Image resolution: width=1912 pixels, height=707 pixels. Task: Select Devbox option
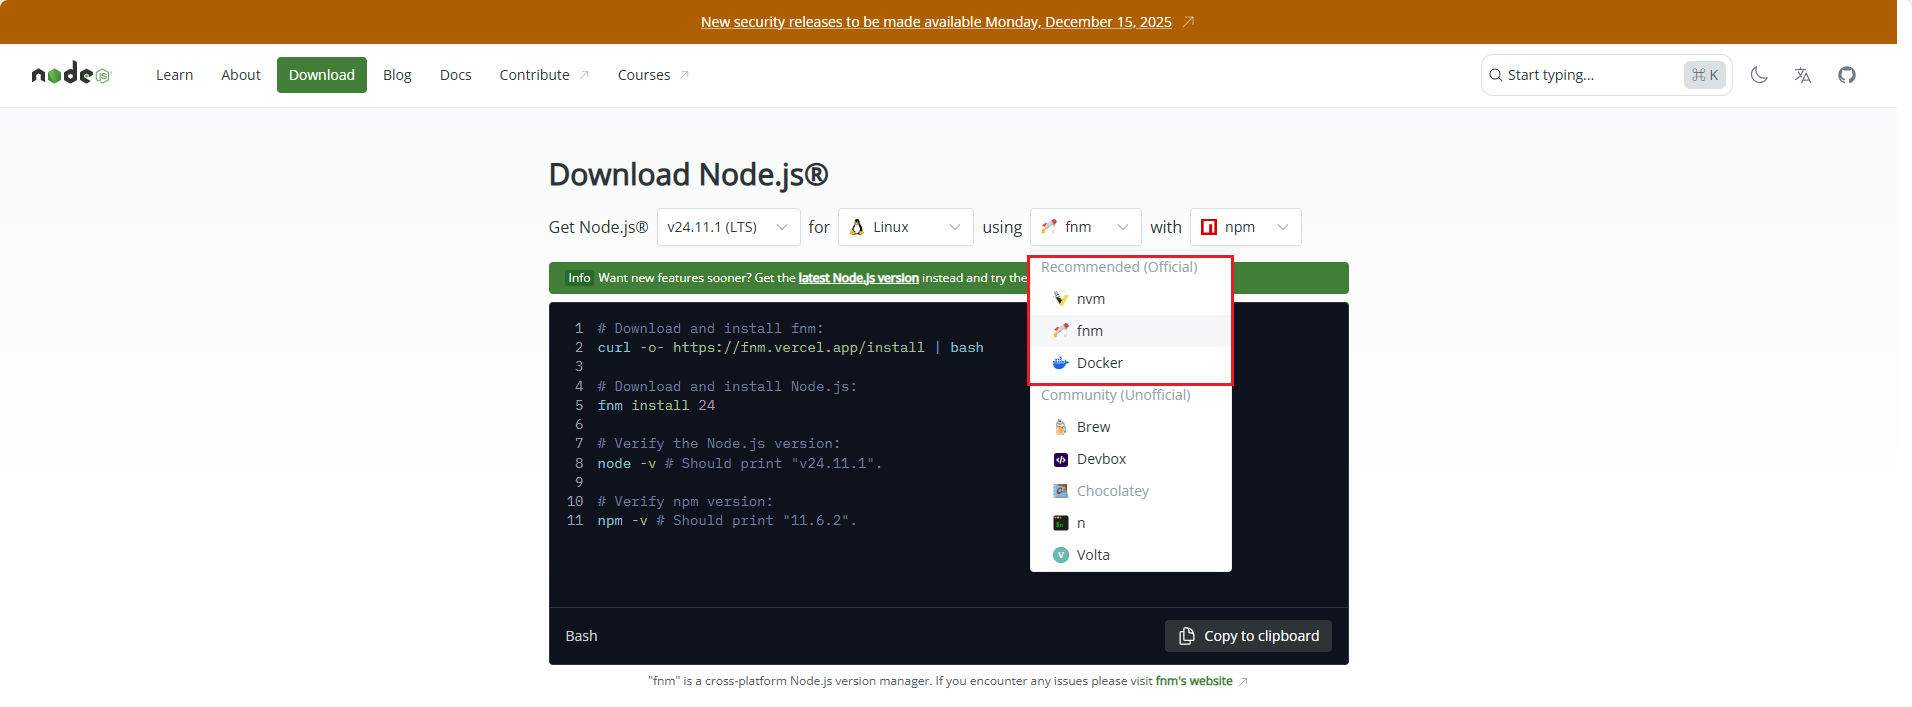1131,459
